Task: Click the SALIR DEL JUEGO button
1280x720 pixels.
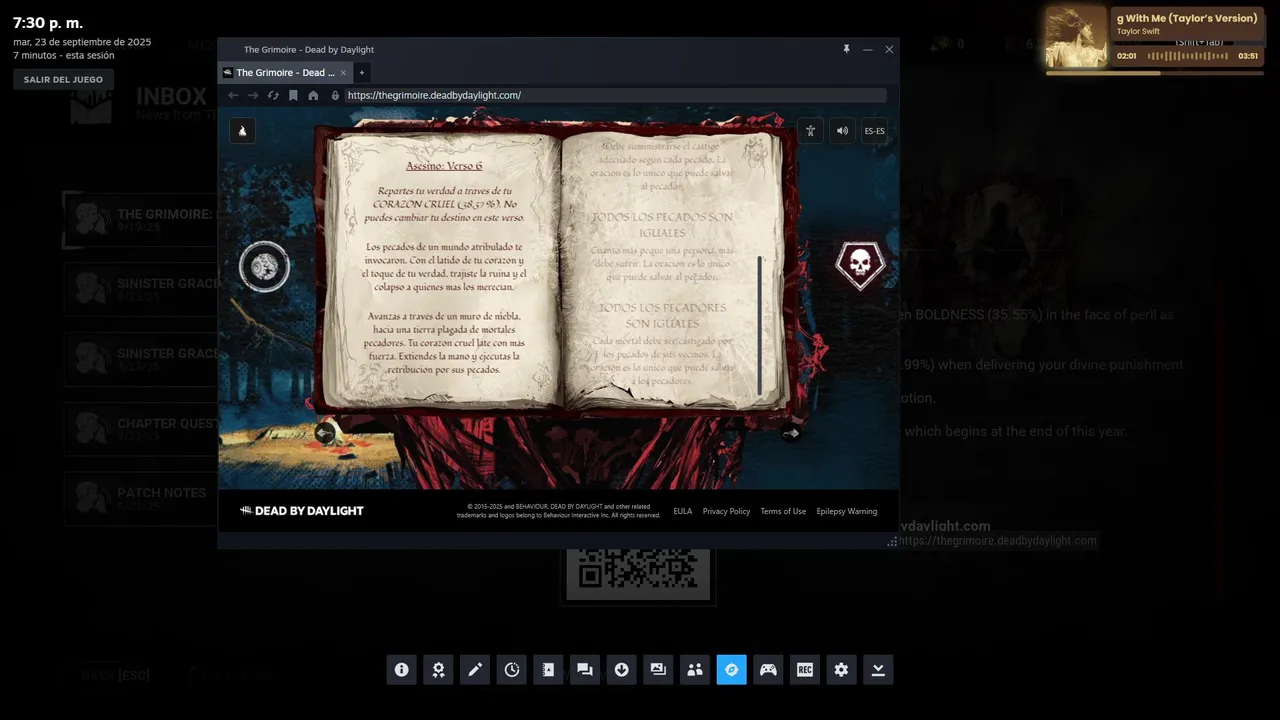Action: coord(63,79)
